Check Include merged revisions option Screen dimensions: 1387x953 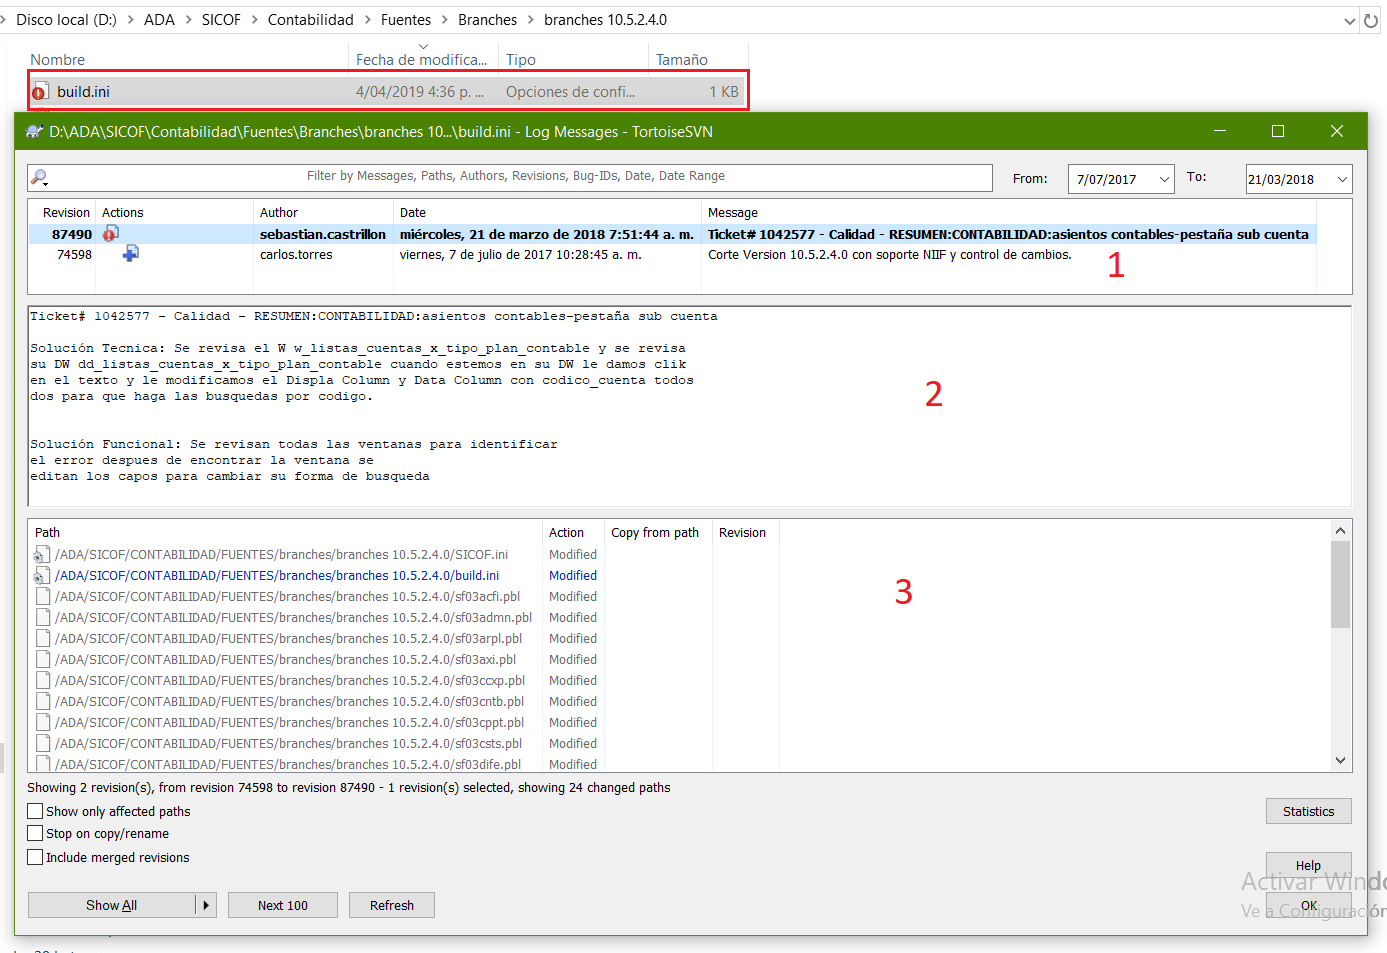click(x=36, y=857)
